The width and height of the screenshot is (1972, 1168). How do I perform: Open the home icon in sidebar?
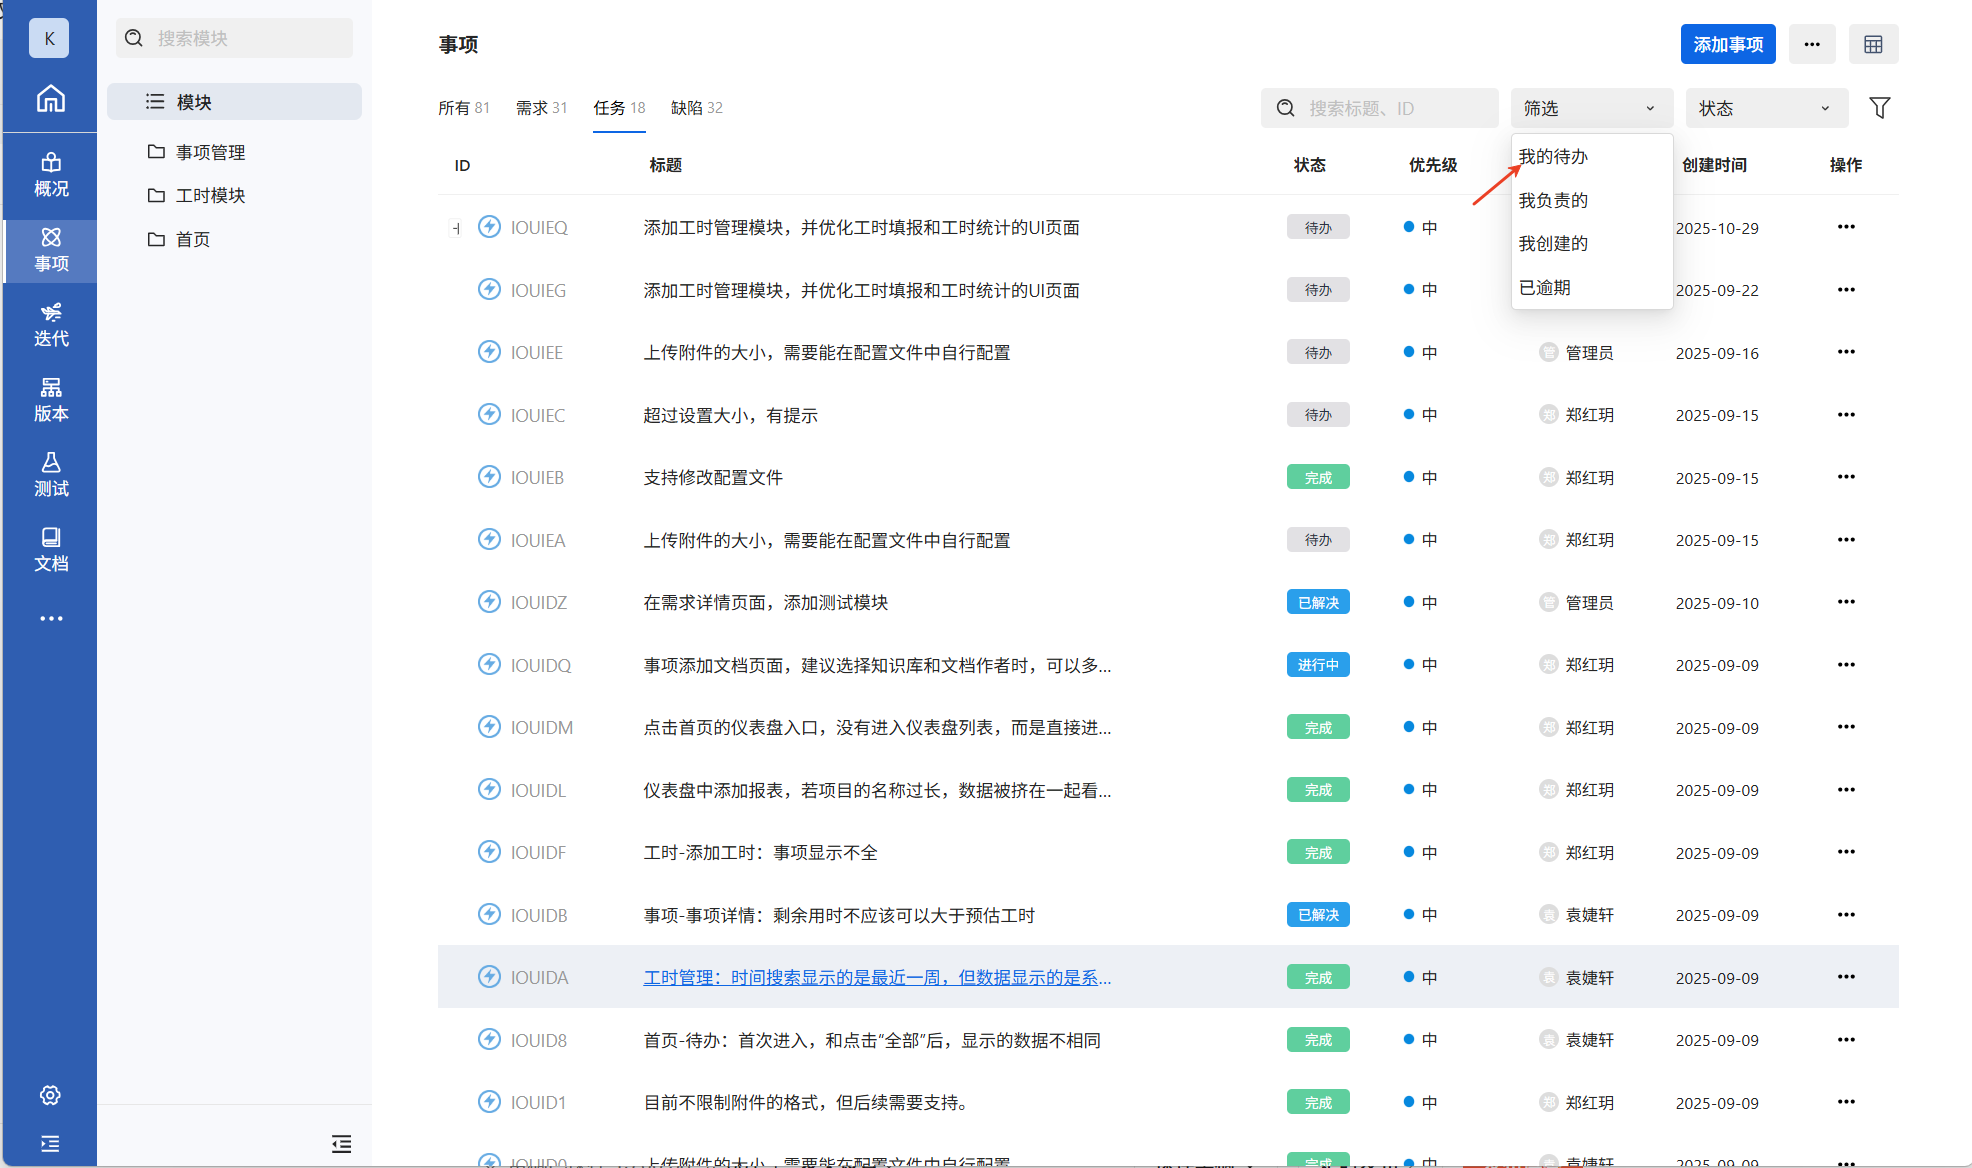point(50,99)
